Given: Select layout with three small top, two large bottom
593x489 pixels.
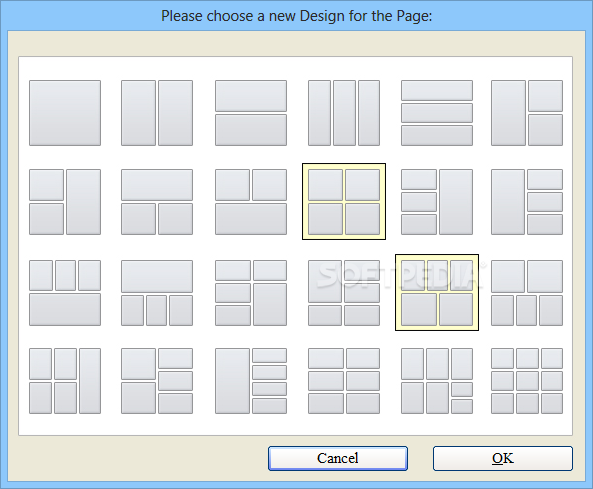Looking at the screenshot, I should click(437, 292).
